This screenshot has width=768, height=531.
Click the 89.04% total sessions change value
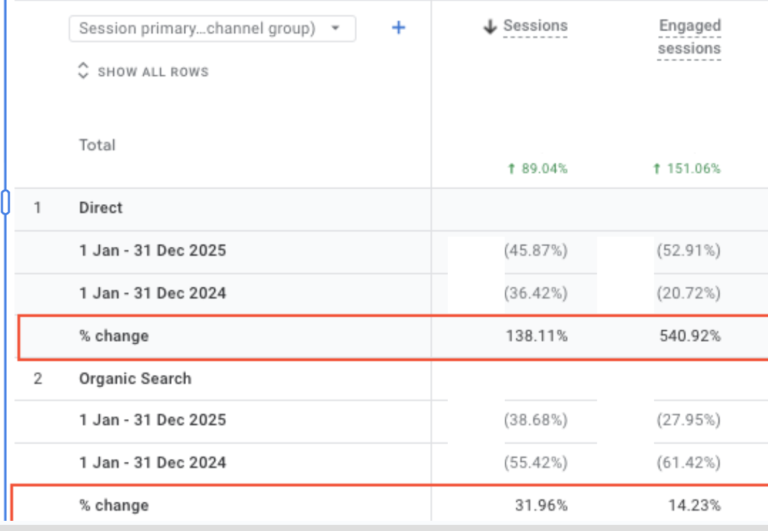pyautogui.click(x=538, y=169)
